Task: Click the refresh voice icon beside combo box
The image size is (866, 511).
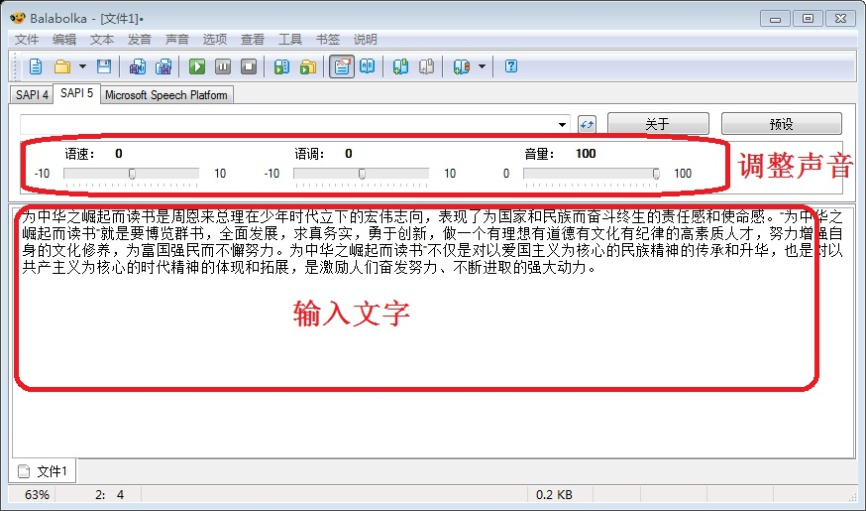Action: [x=587, y=124]
